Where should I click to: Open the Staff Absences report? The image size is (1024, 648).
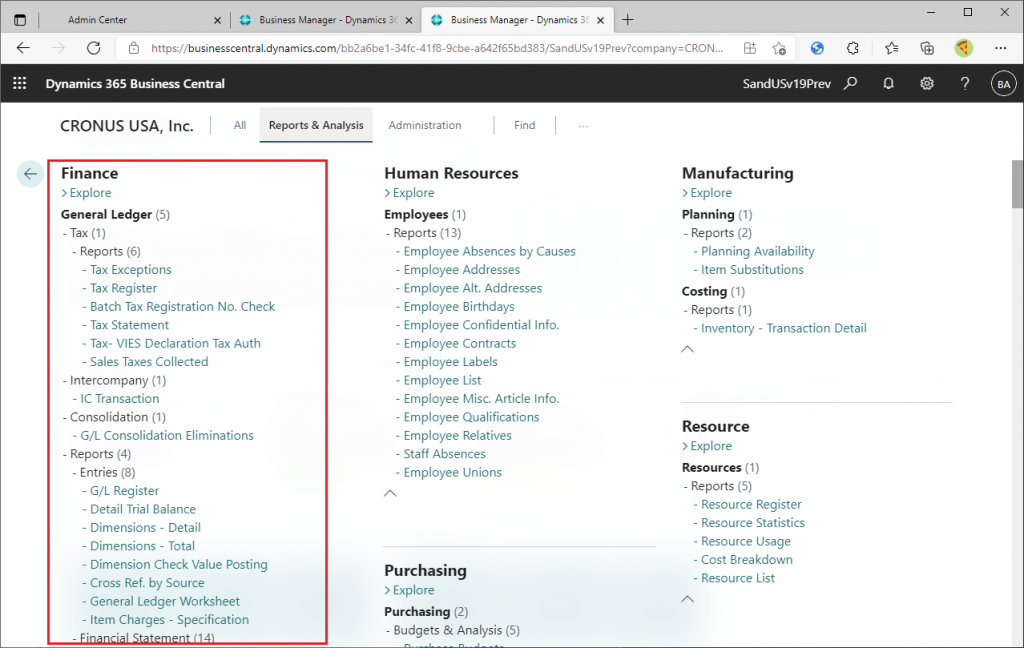[444, 454]
